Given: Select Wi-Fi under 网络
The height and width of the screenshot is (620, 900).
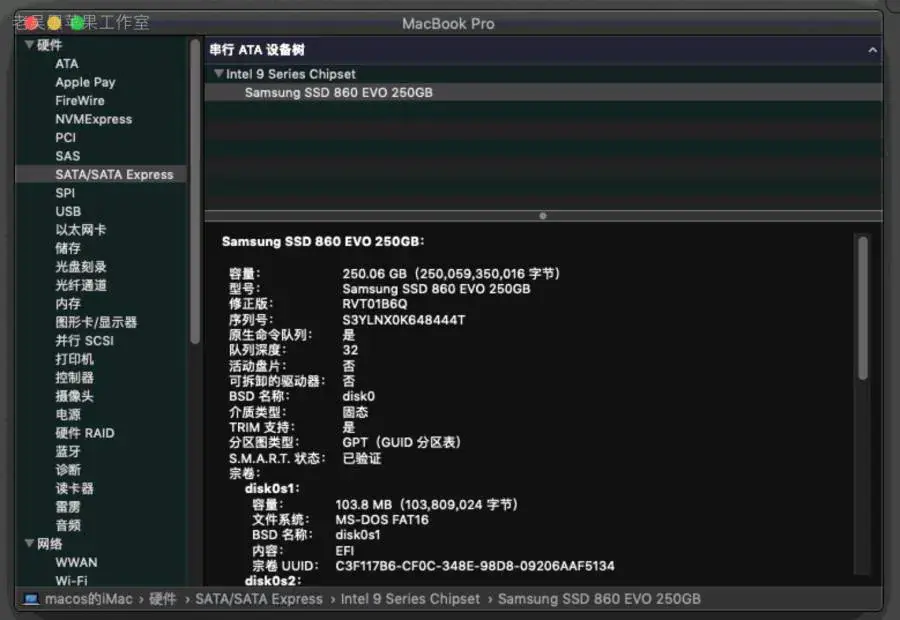Looking at the screenshot, I should click(x=71, y=580).
